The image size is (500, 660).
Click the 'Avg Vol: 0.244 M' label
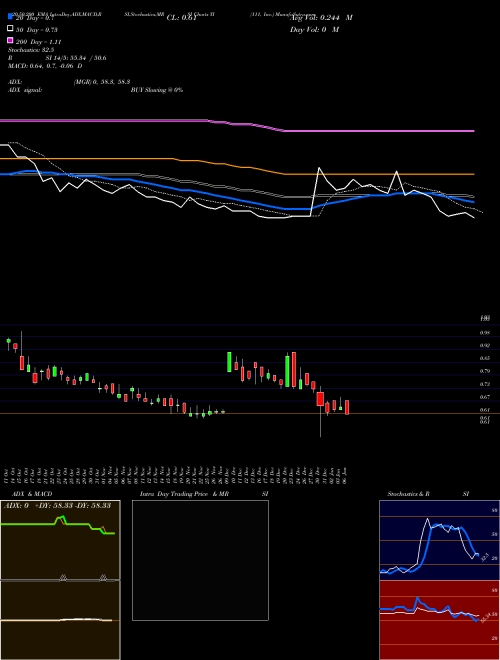[321, 18]
